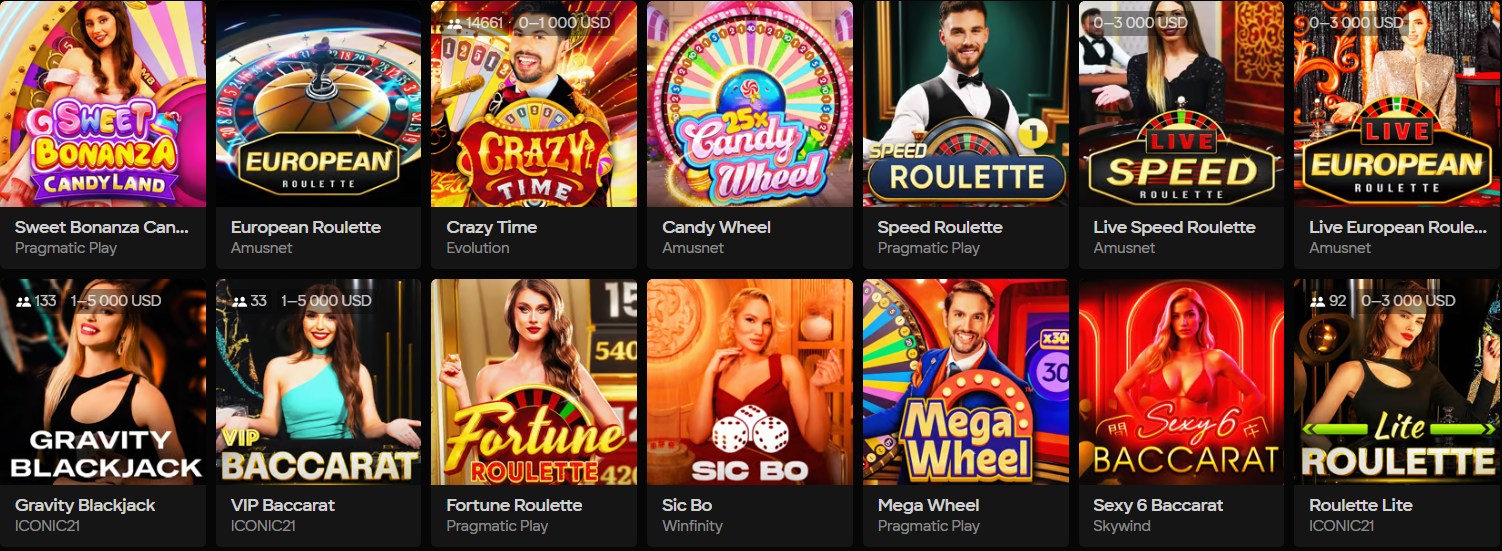The width and height of the screenshot is (1502, 551).
Task: Open the Sexy 6 Baccarat game tile
Action: click(1181, 382)
